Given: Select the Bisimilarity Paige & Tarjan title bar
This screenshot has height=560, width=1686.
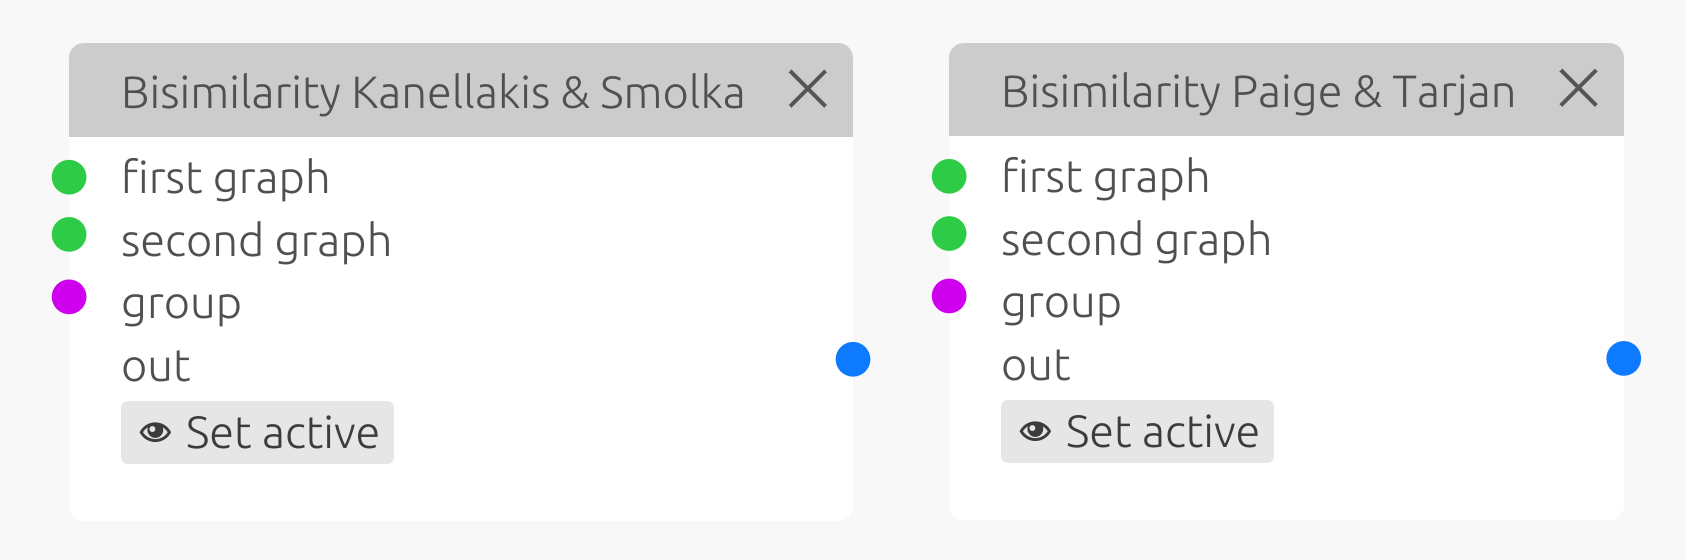Looking at the screenshot, I should (x=1258, y=91).
